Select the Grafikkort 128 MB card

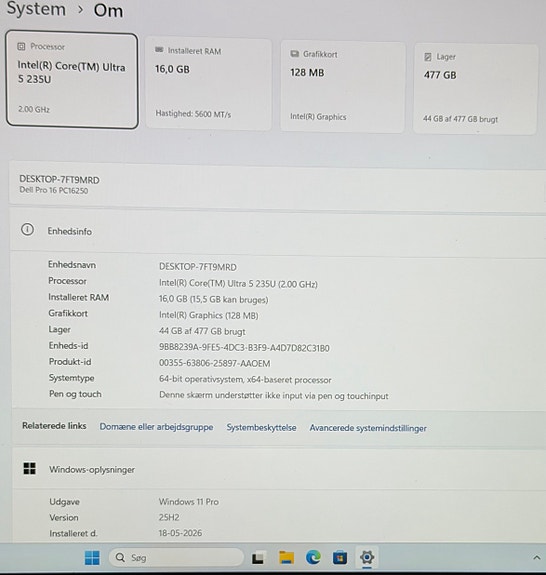pos(343,87)
